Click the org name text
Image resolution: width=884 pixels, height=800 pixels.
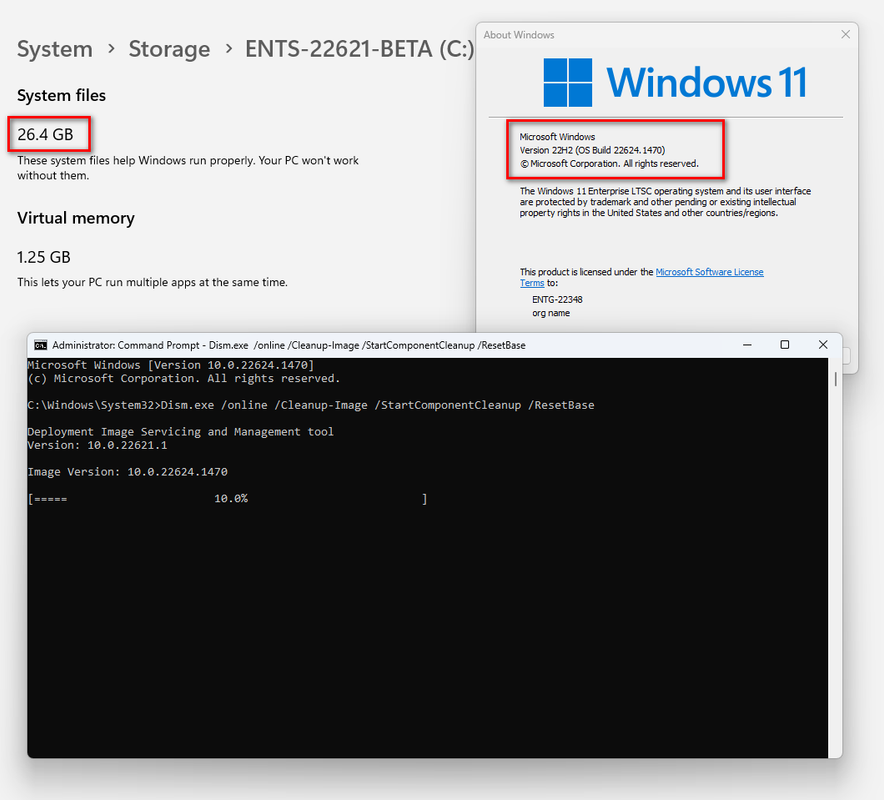551,313
